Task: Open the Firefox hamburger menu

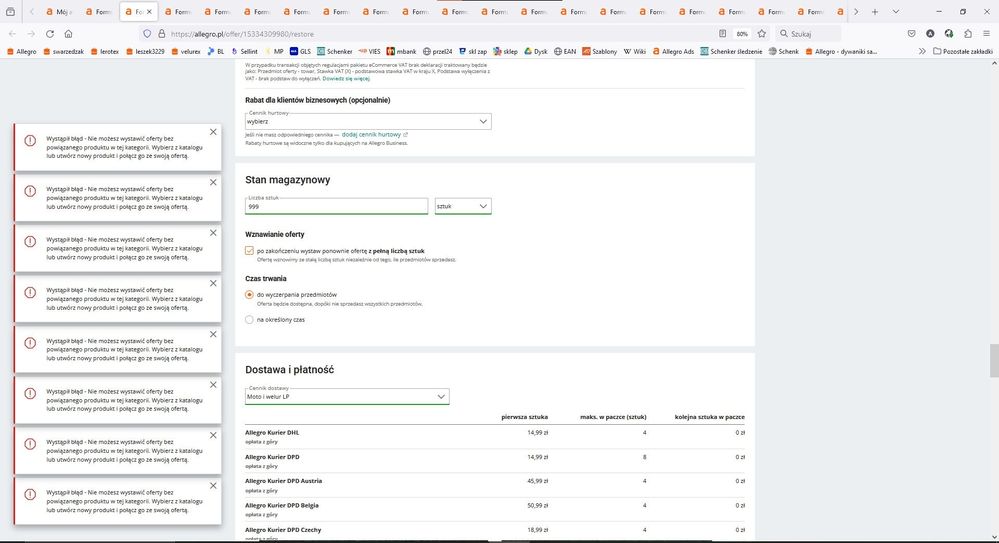Action: 987,33
